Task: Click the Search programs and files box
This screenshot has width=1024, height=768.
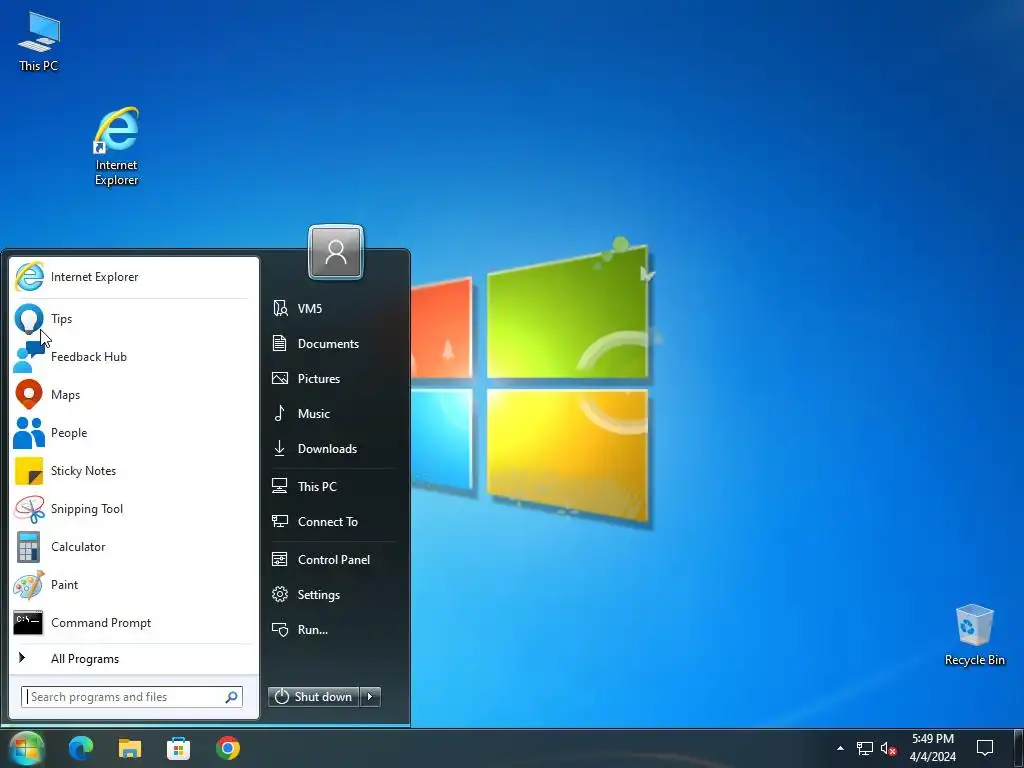Action: (132, 697)
